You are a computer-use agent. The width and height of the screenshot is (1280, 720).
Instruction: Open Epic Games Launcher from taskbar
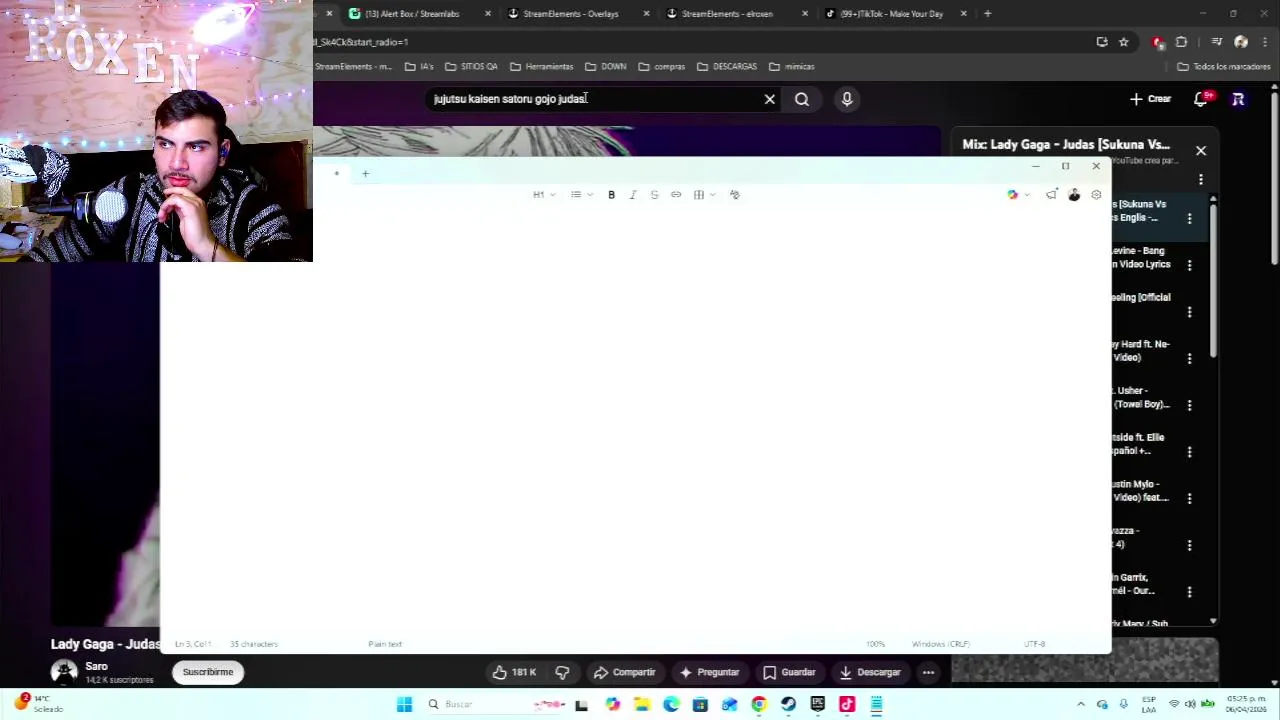(818, 705)
